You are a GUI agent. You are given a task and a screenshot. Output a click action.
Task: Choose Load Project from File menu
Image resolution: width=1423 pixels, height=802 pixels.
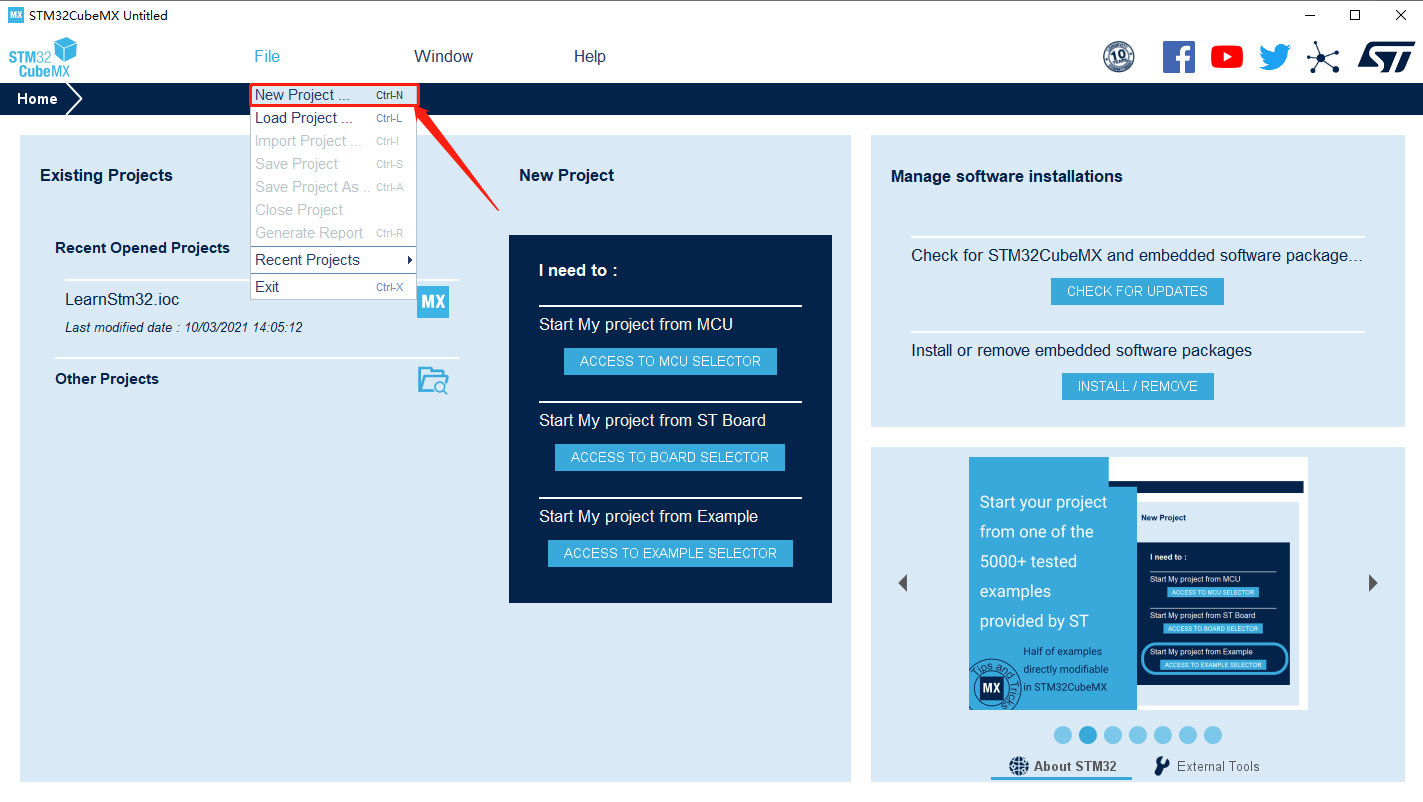(x=334, y=118)
